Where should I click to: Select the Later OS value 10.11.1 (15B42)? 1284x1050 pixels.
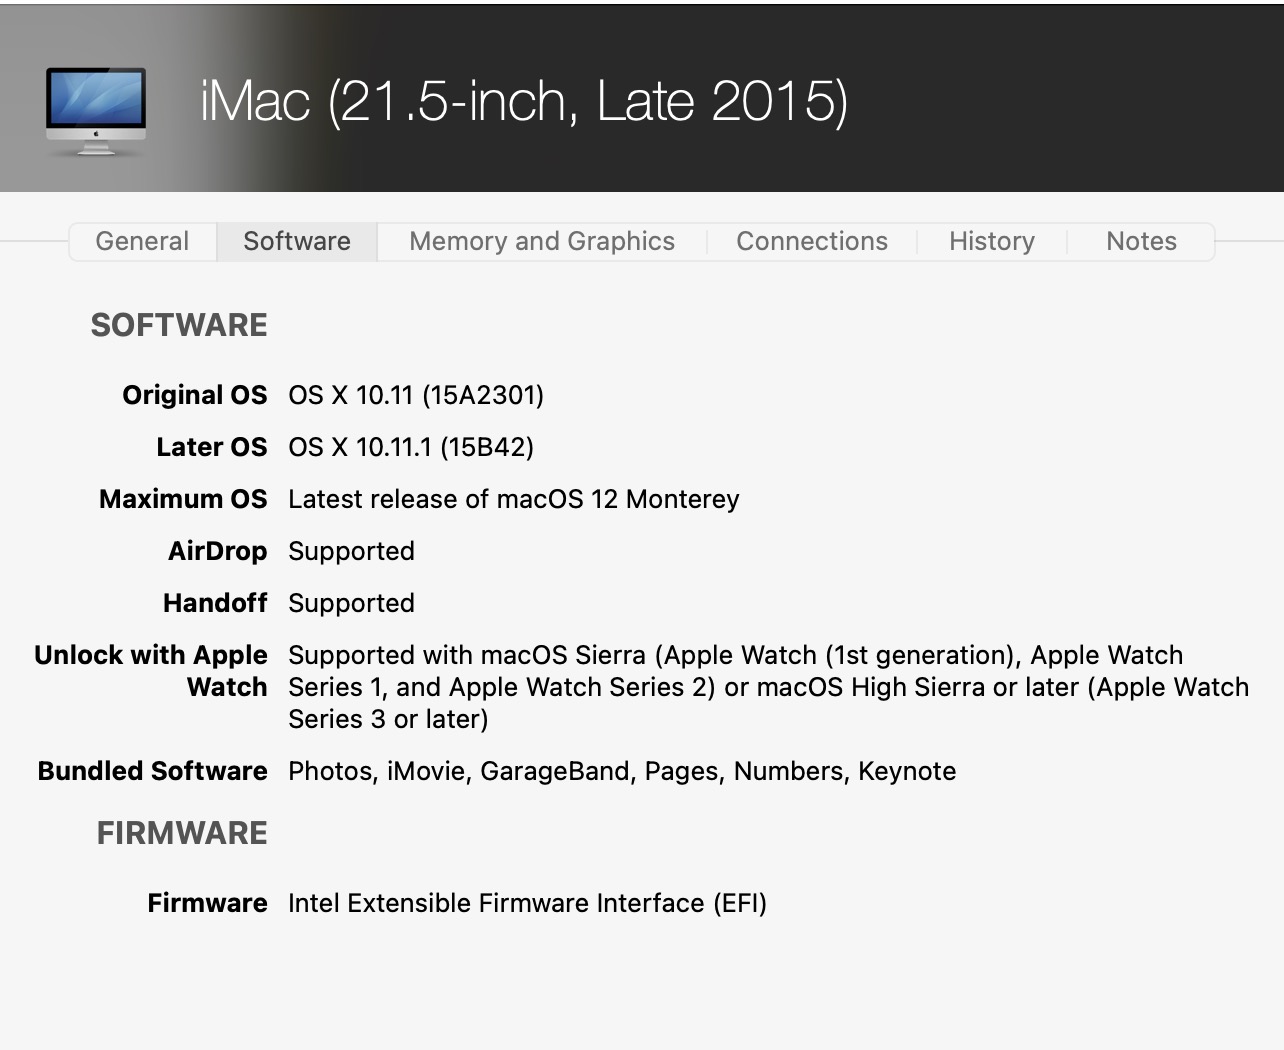point(411,447)
